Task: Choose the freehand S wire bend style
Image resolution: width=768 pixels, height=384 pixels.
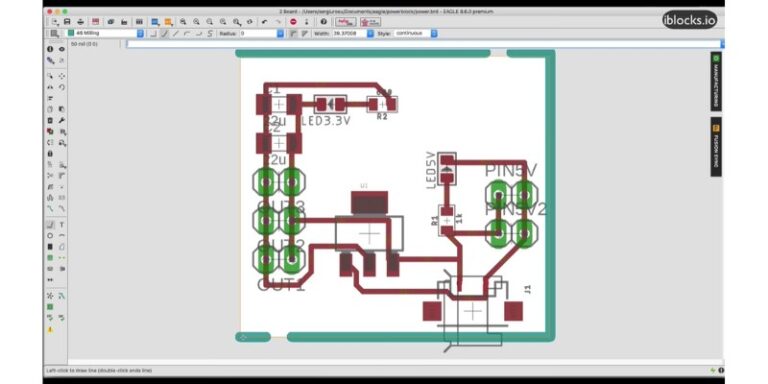Action: click(209, 33)
